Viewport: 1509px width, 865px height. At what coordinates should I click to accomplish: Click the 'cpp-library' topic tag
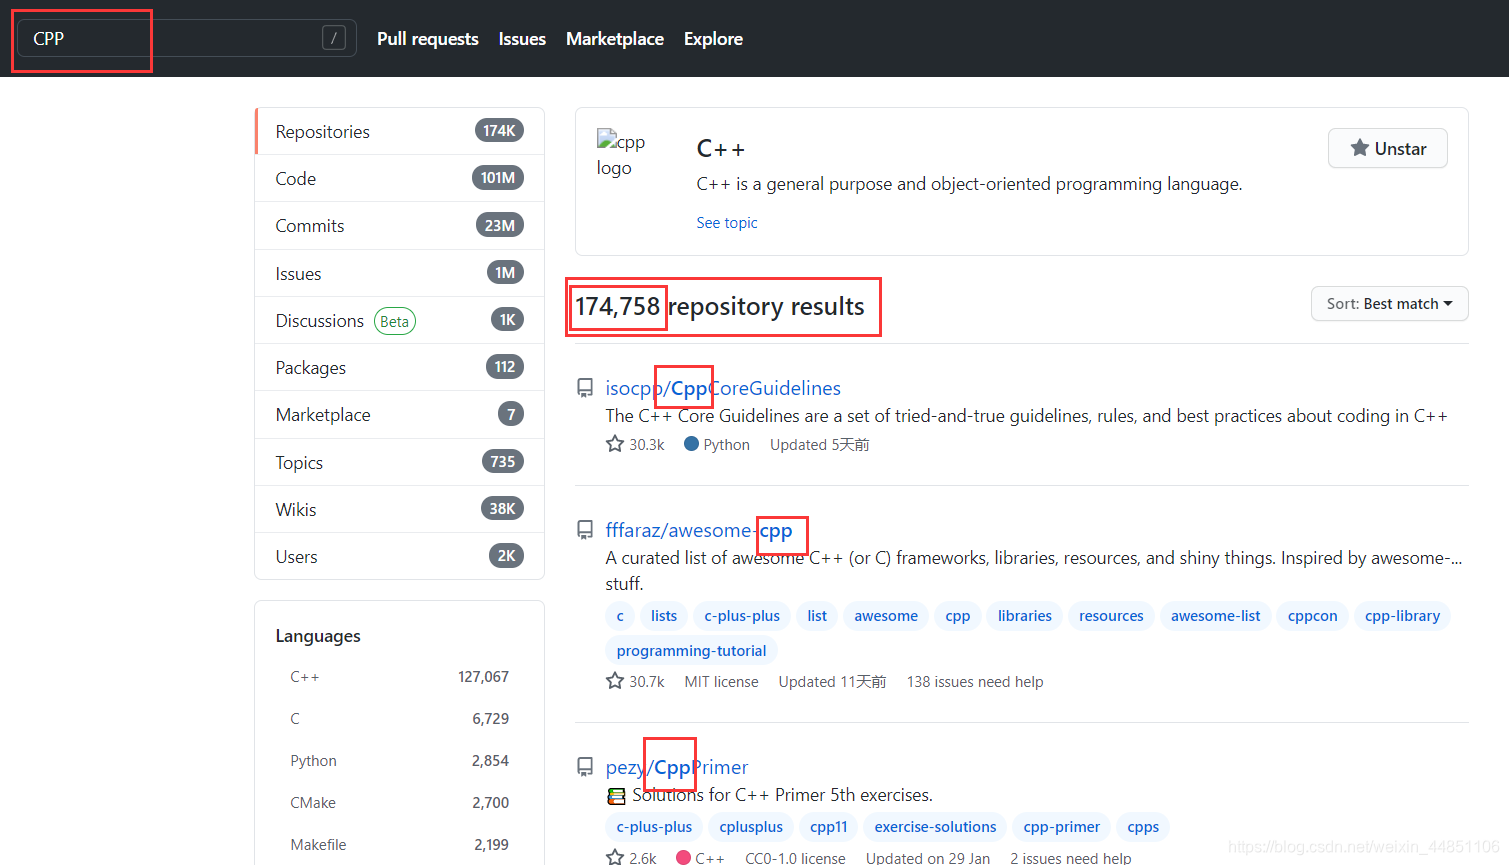pos(1403,616)
